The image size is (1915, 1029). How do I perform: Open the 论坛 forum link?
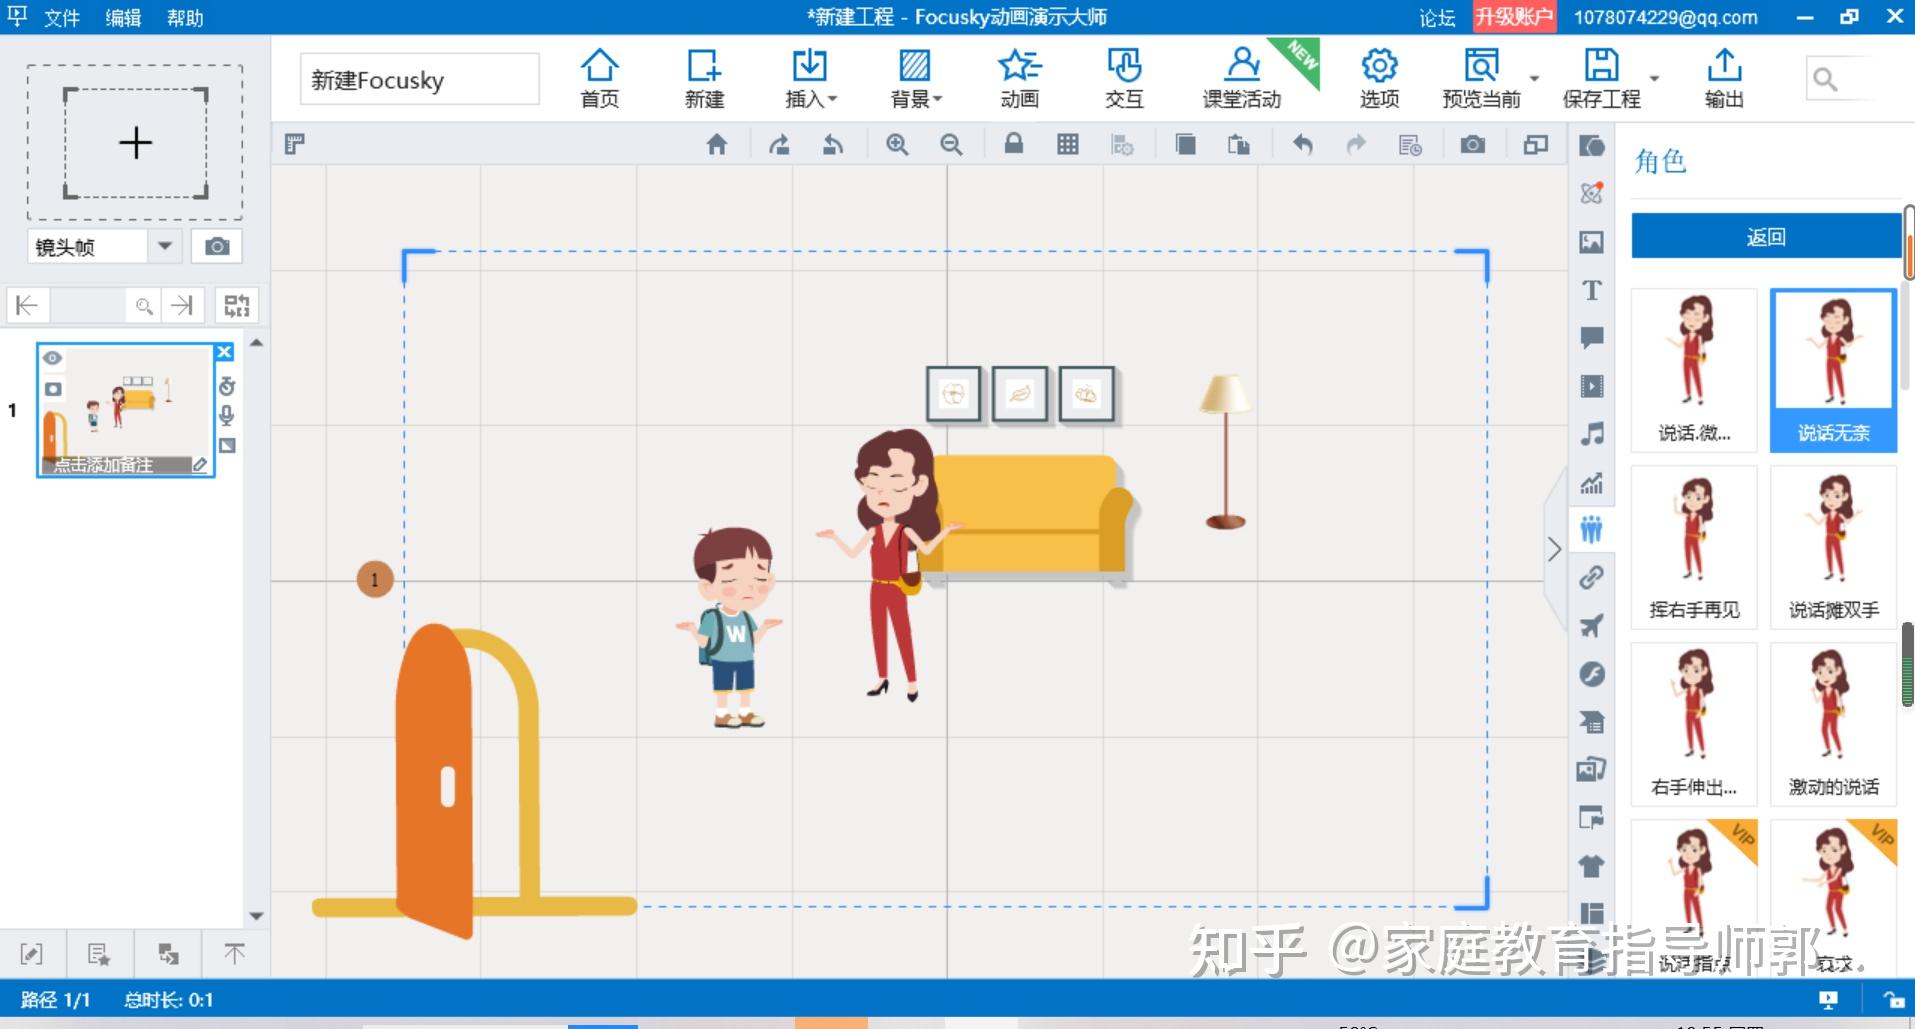click(1437, 18)
